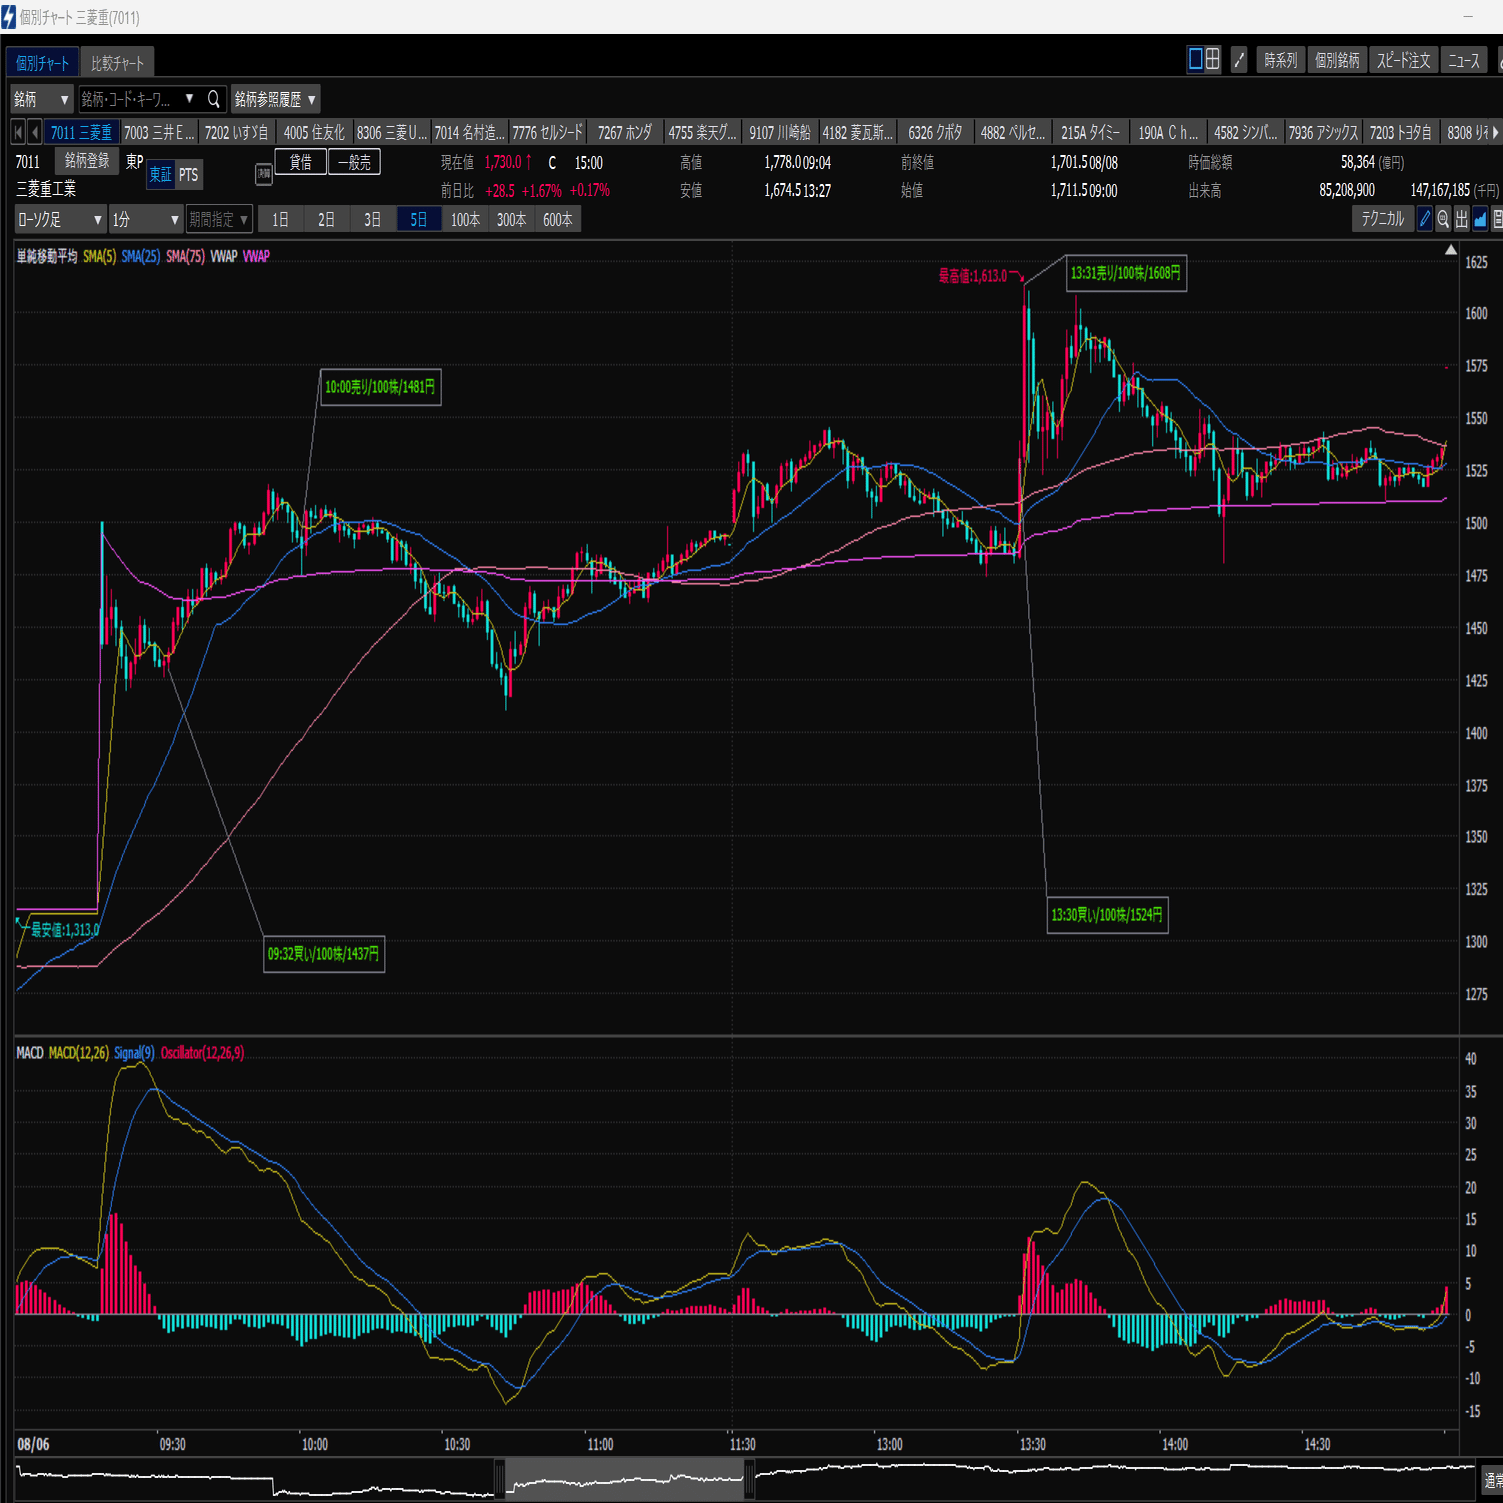Expand the stock keyword search dropdown arrow
This screenshot has height=1503, width=1503.
coord(189,99)
